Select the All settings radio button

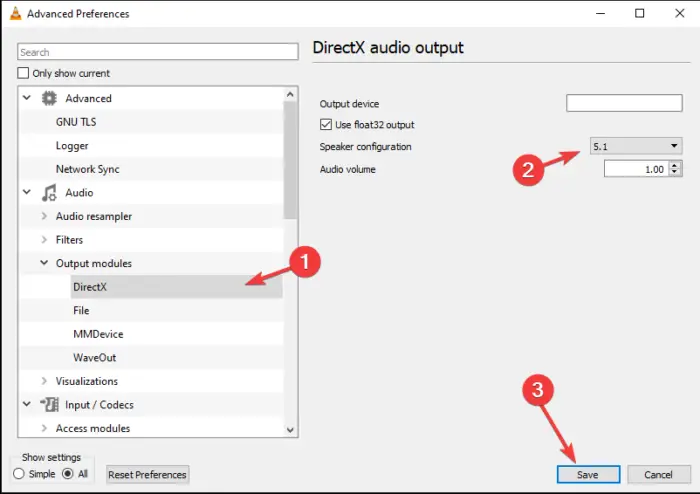(x=68, y=473)
